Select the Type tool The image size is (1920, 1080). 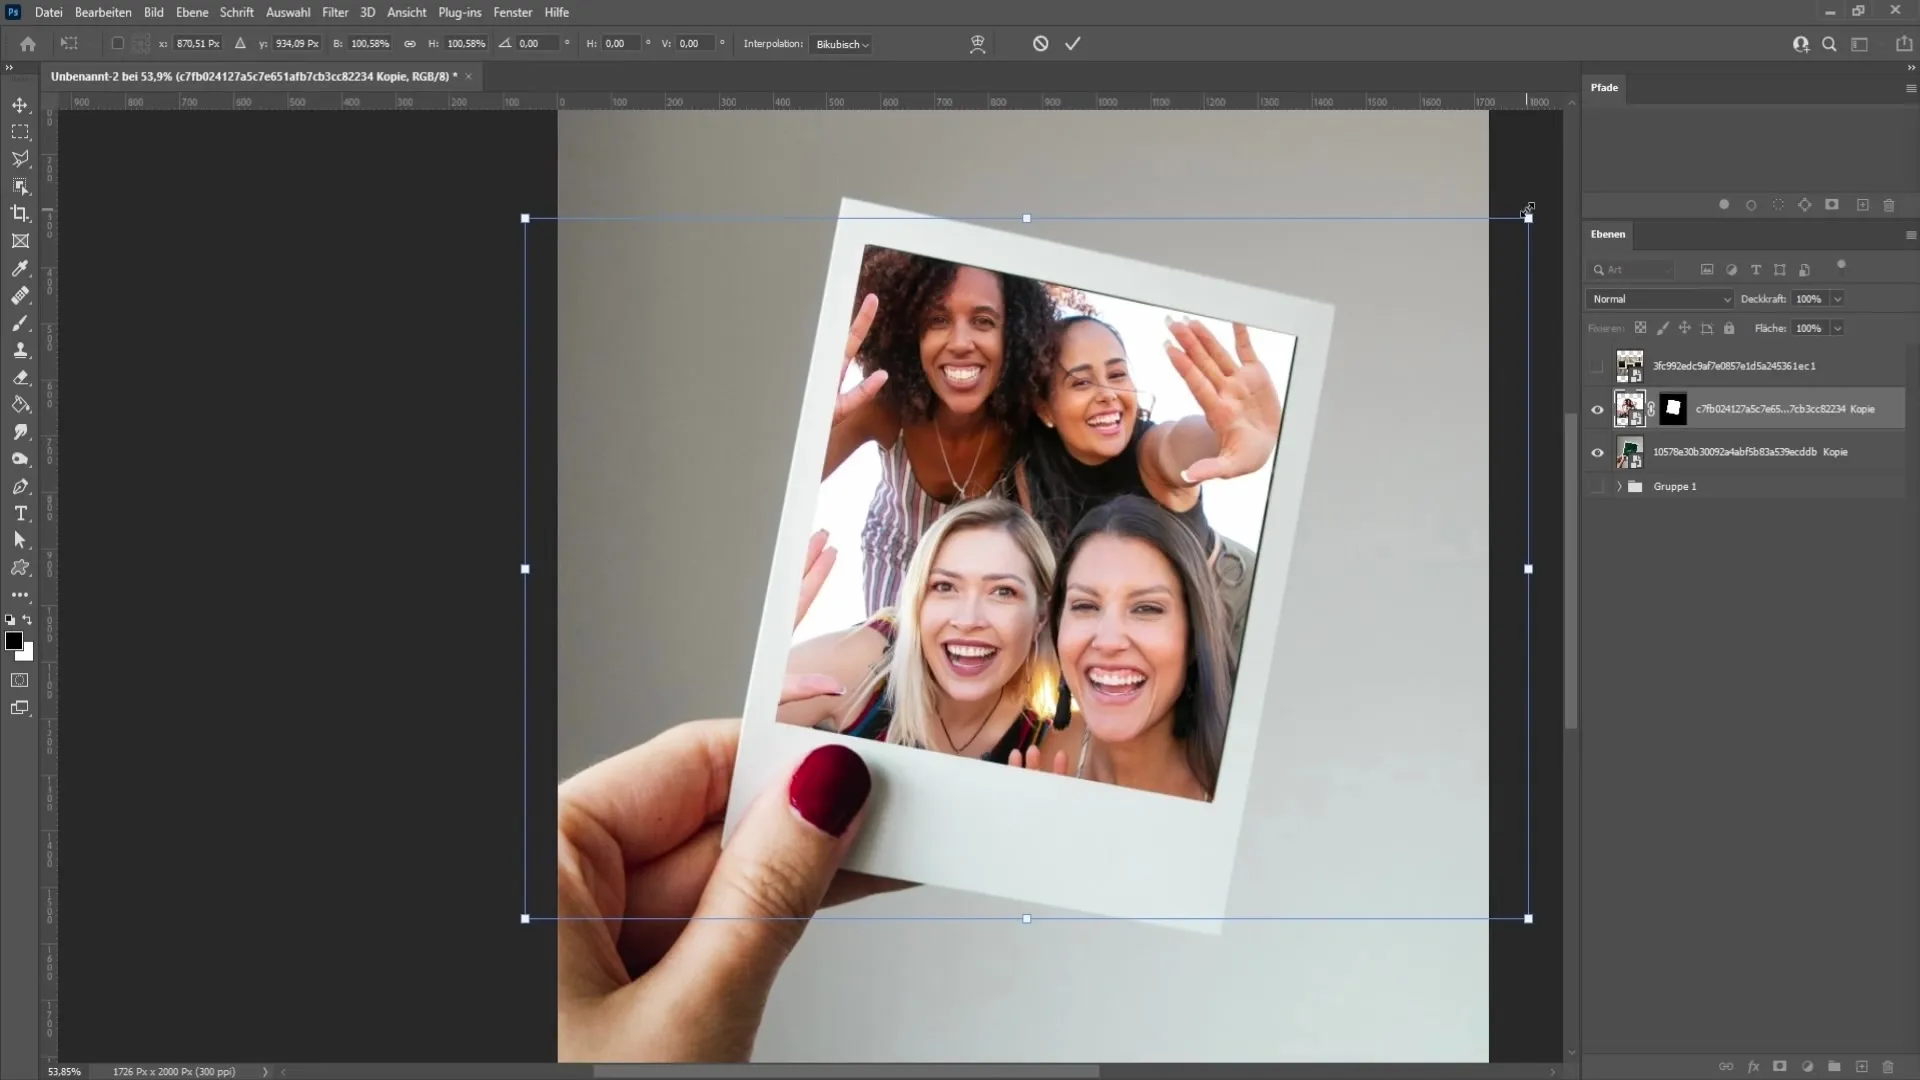[x=20, y=514]
